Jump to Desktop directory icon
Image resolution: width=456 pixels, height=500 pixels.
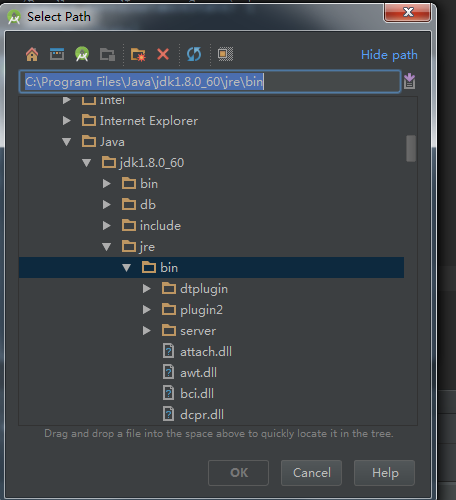[x=57, y=54]
